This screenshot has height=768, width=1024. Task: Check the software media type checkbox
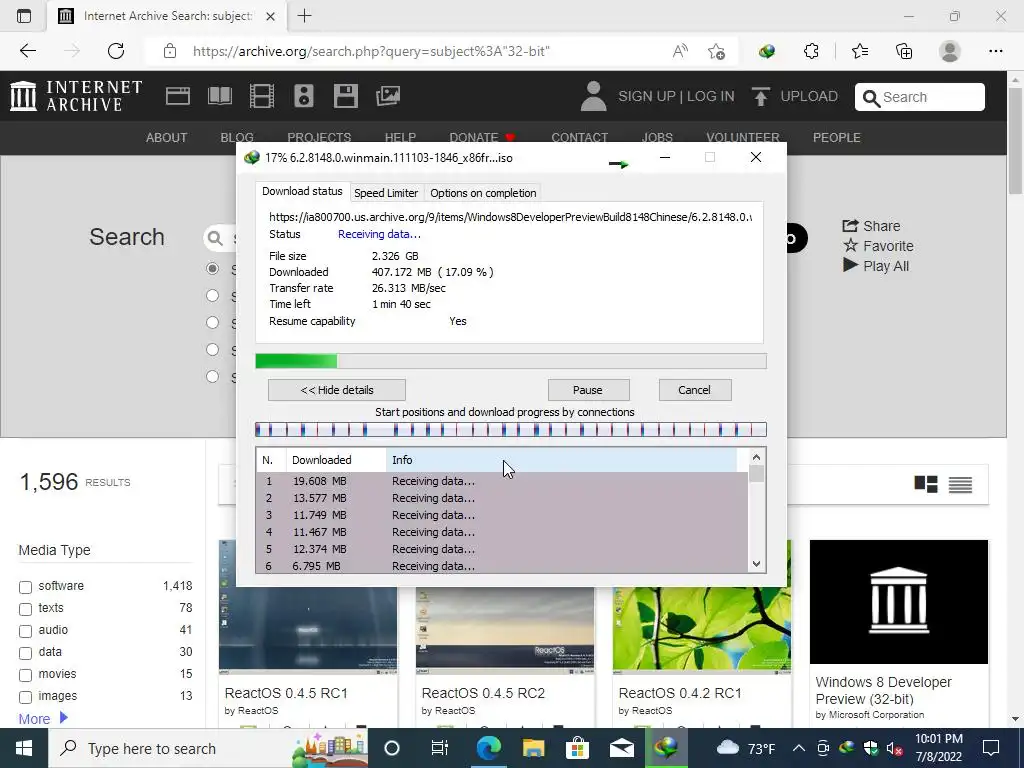(x=25, y=587)
